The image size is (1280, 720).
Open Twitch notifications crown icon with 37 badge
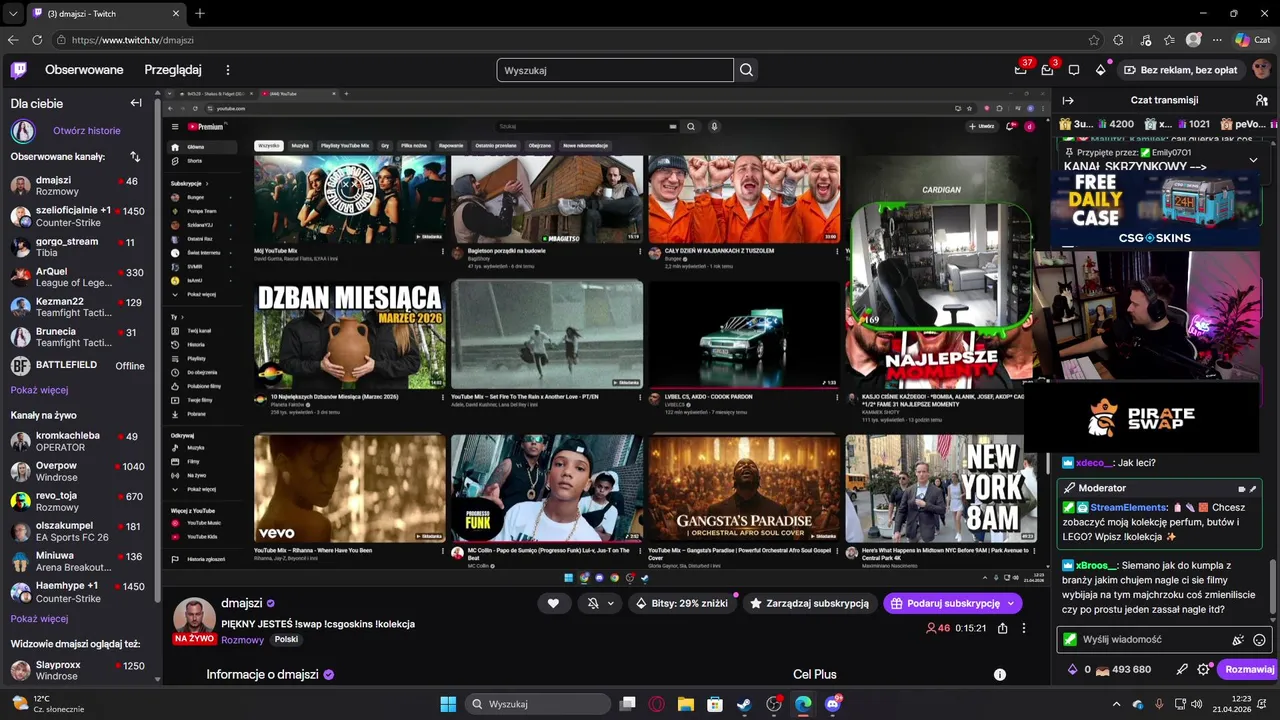(x=1021, y=70)
